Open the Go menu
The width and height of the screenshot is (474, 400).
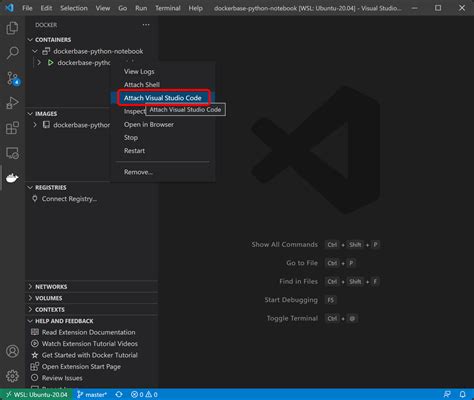123,8
